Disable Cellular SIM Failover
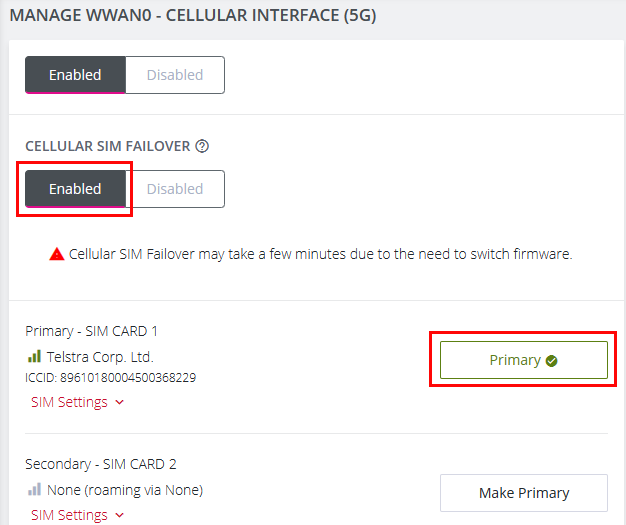Viewport: 626px width, 525px height. coord(175,189)
